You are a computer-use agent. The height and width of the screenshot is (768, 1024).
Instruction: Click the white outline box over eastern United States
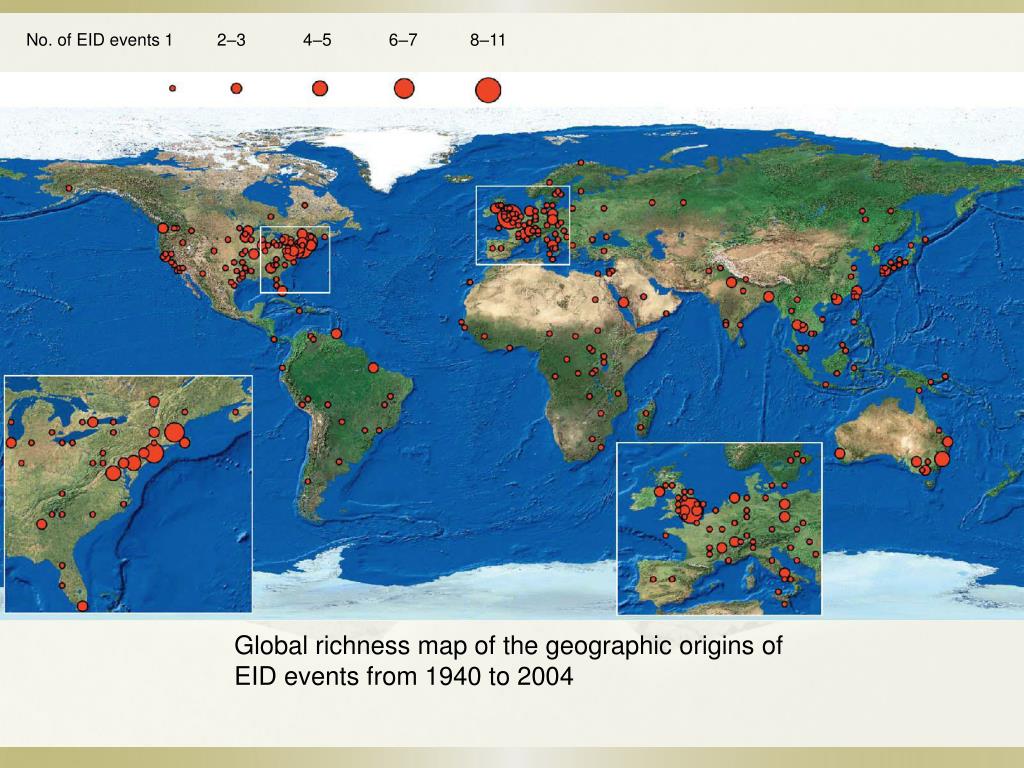tap(295, 259)
